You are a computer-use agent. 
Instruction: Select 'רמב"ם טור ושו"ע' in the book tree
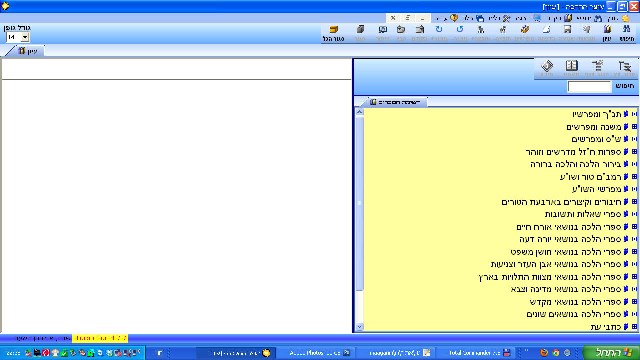click(590, 177)
